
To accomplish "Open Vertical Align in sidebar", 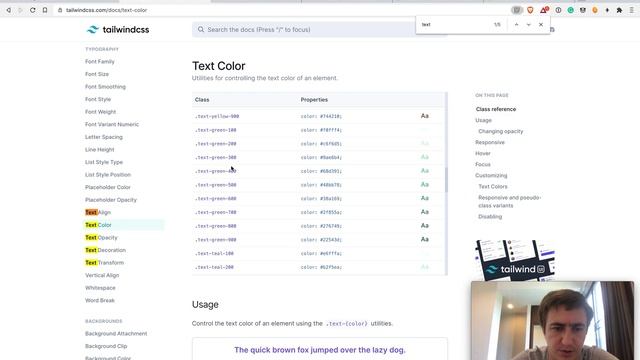I will coord(102,276).
